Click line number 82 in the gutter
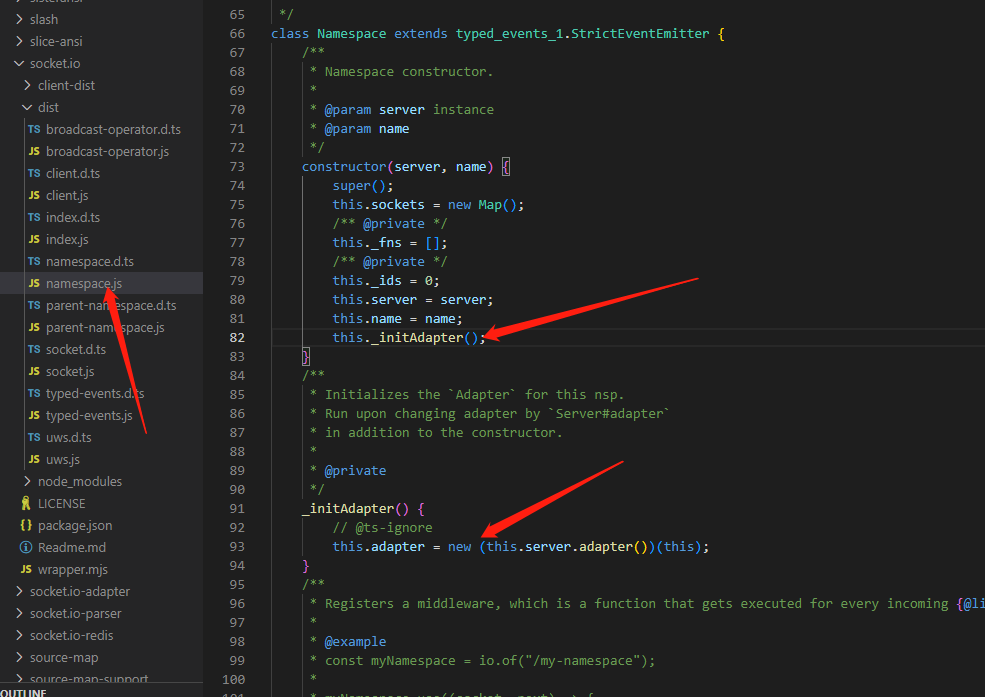985x697 pixels. [236, 337]
